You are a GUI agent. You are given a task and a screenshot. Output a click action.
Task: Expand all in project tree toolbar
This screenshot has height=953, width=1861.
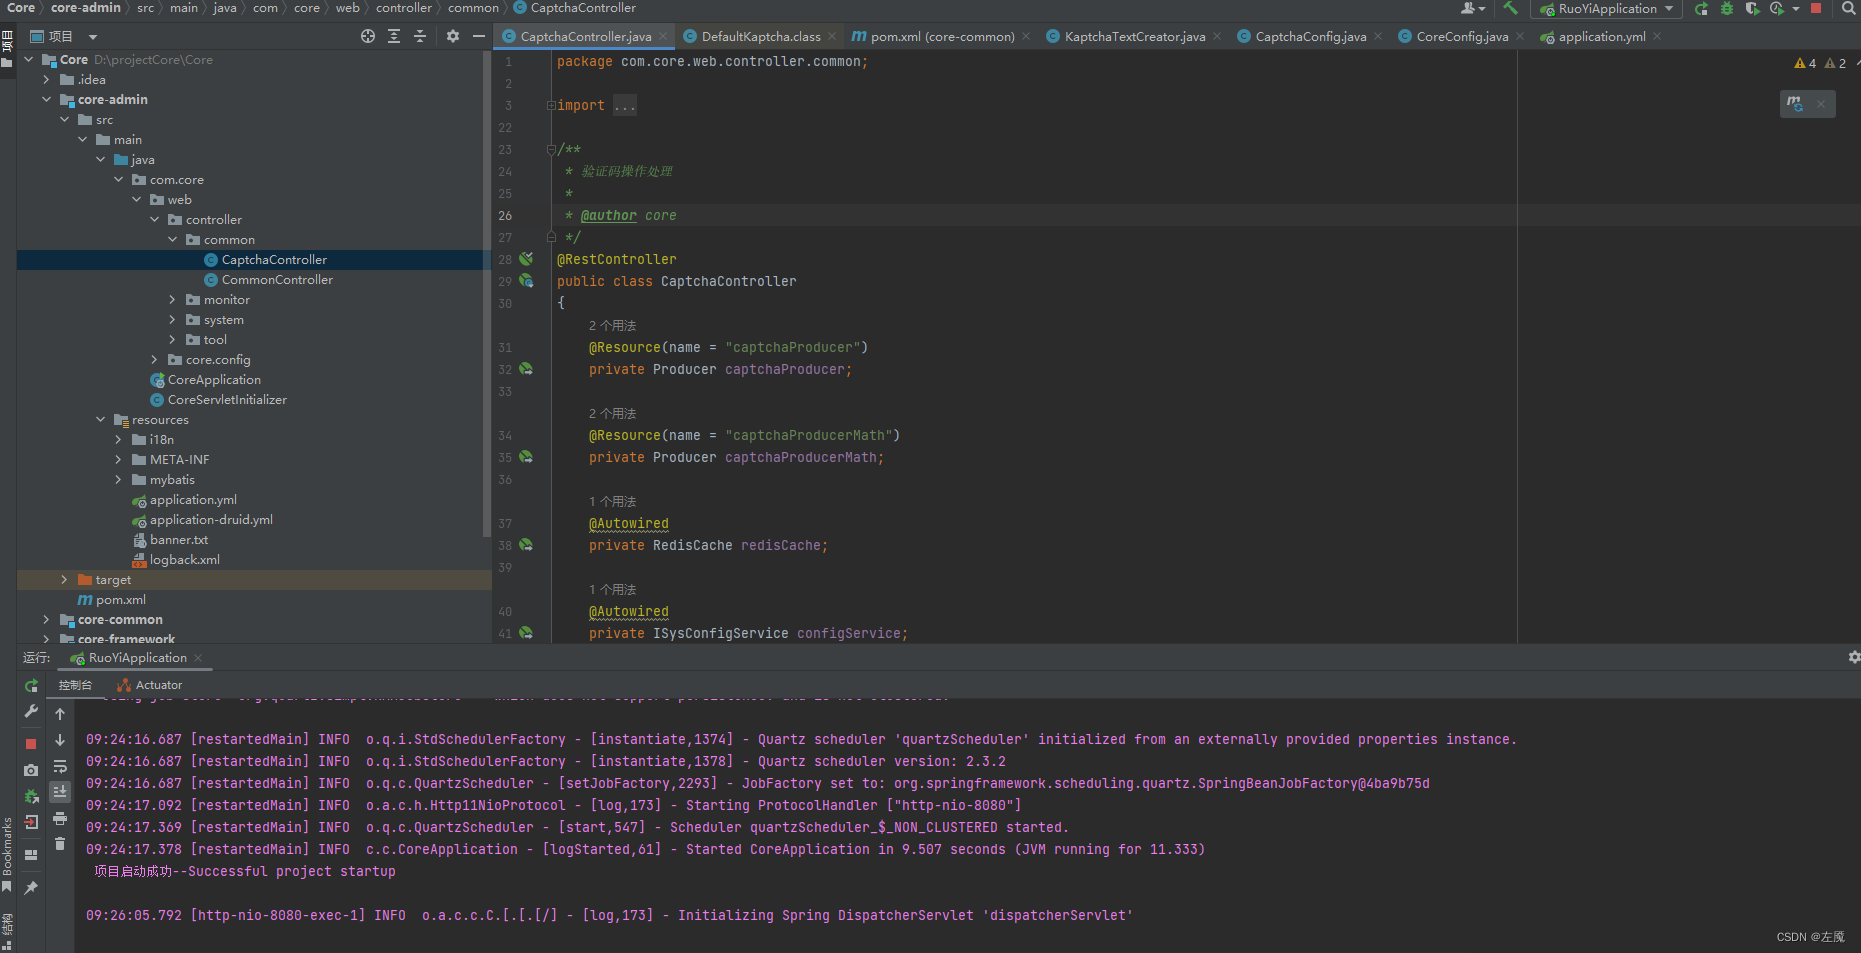[x=394, y=36]
